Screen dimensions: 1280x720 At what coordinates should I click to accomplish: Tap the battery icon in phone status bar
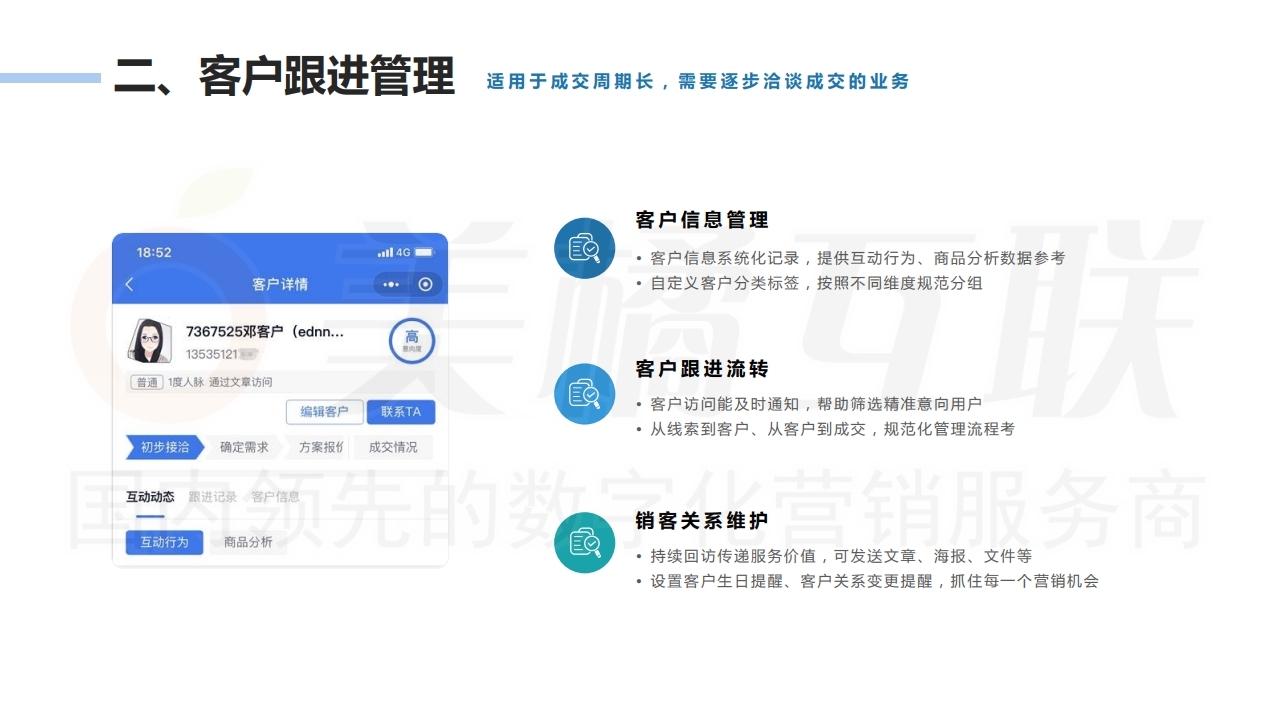(424, 252)
